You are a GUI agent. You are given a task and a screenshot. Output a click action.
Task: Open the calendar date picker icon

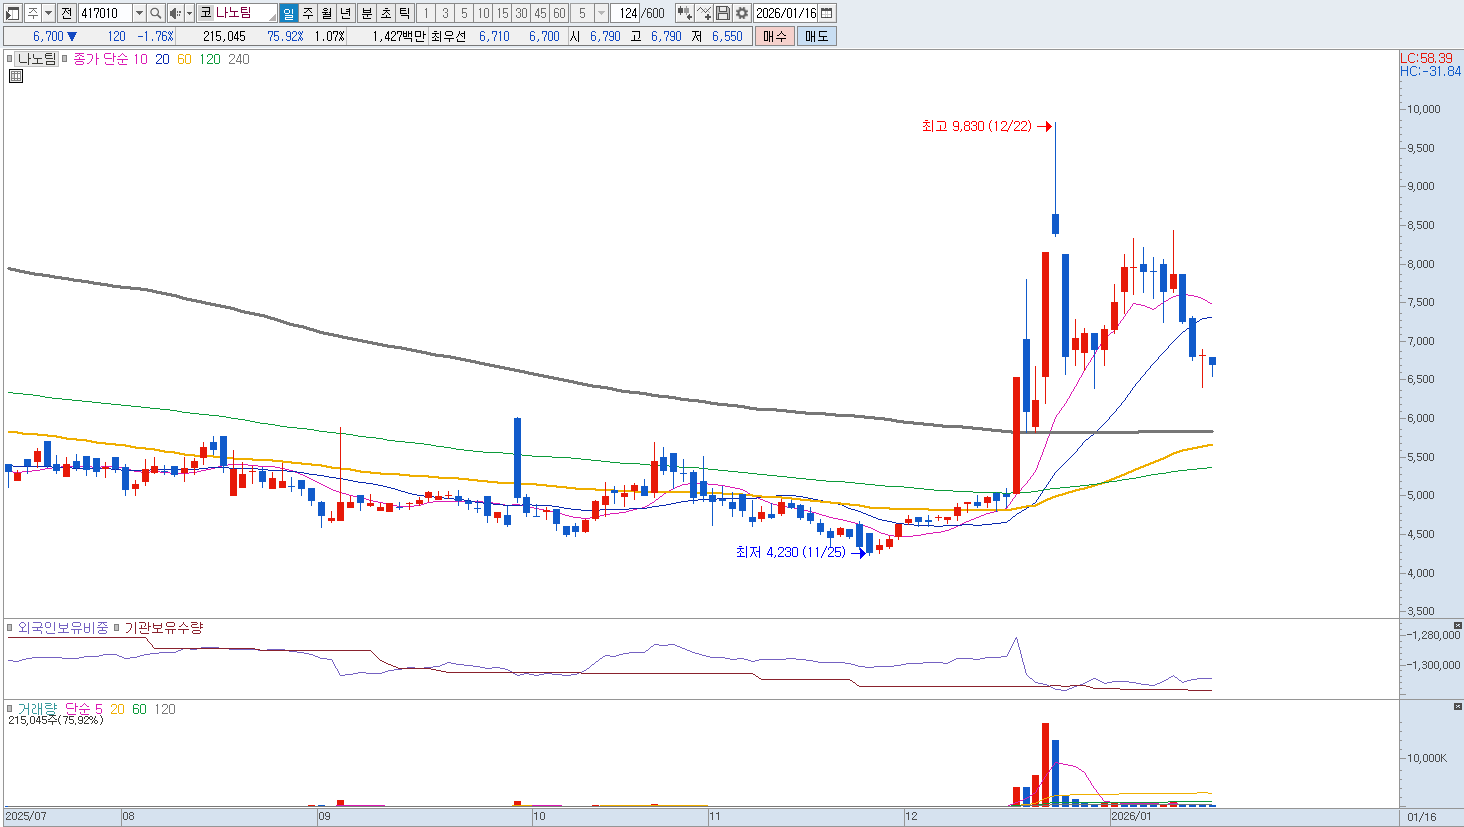point(827,13)
